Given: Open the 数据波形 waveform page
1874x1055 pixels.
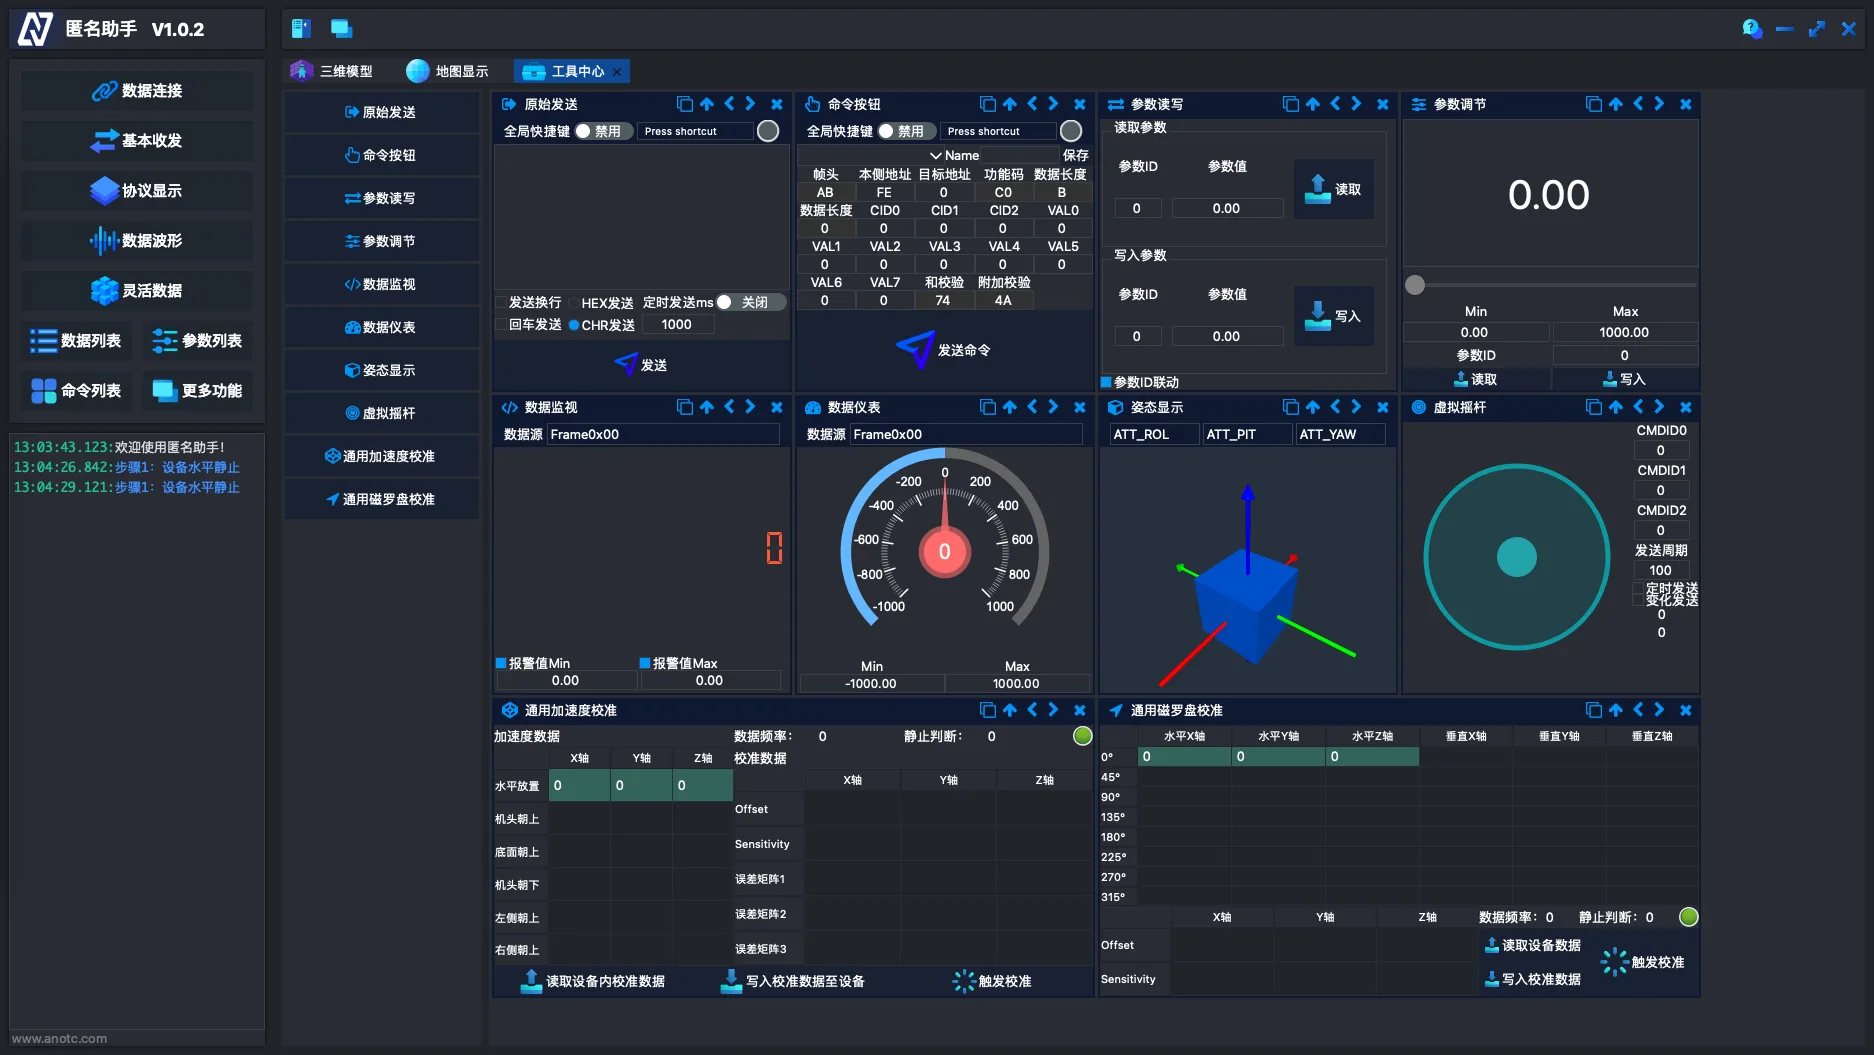Looking at the screenshot, I should [137, 241].
